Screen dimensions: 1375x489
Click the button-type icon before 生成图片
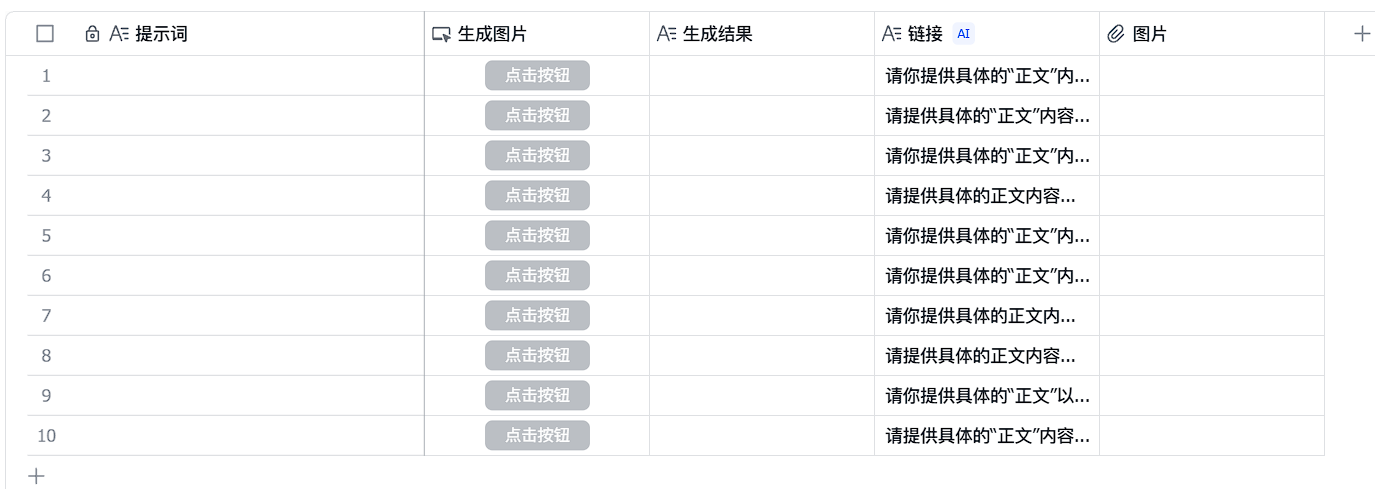click(x=441, y=34)
